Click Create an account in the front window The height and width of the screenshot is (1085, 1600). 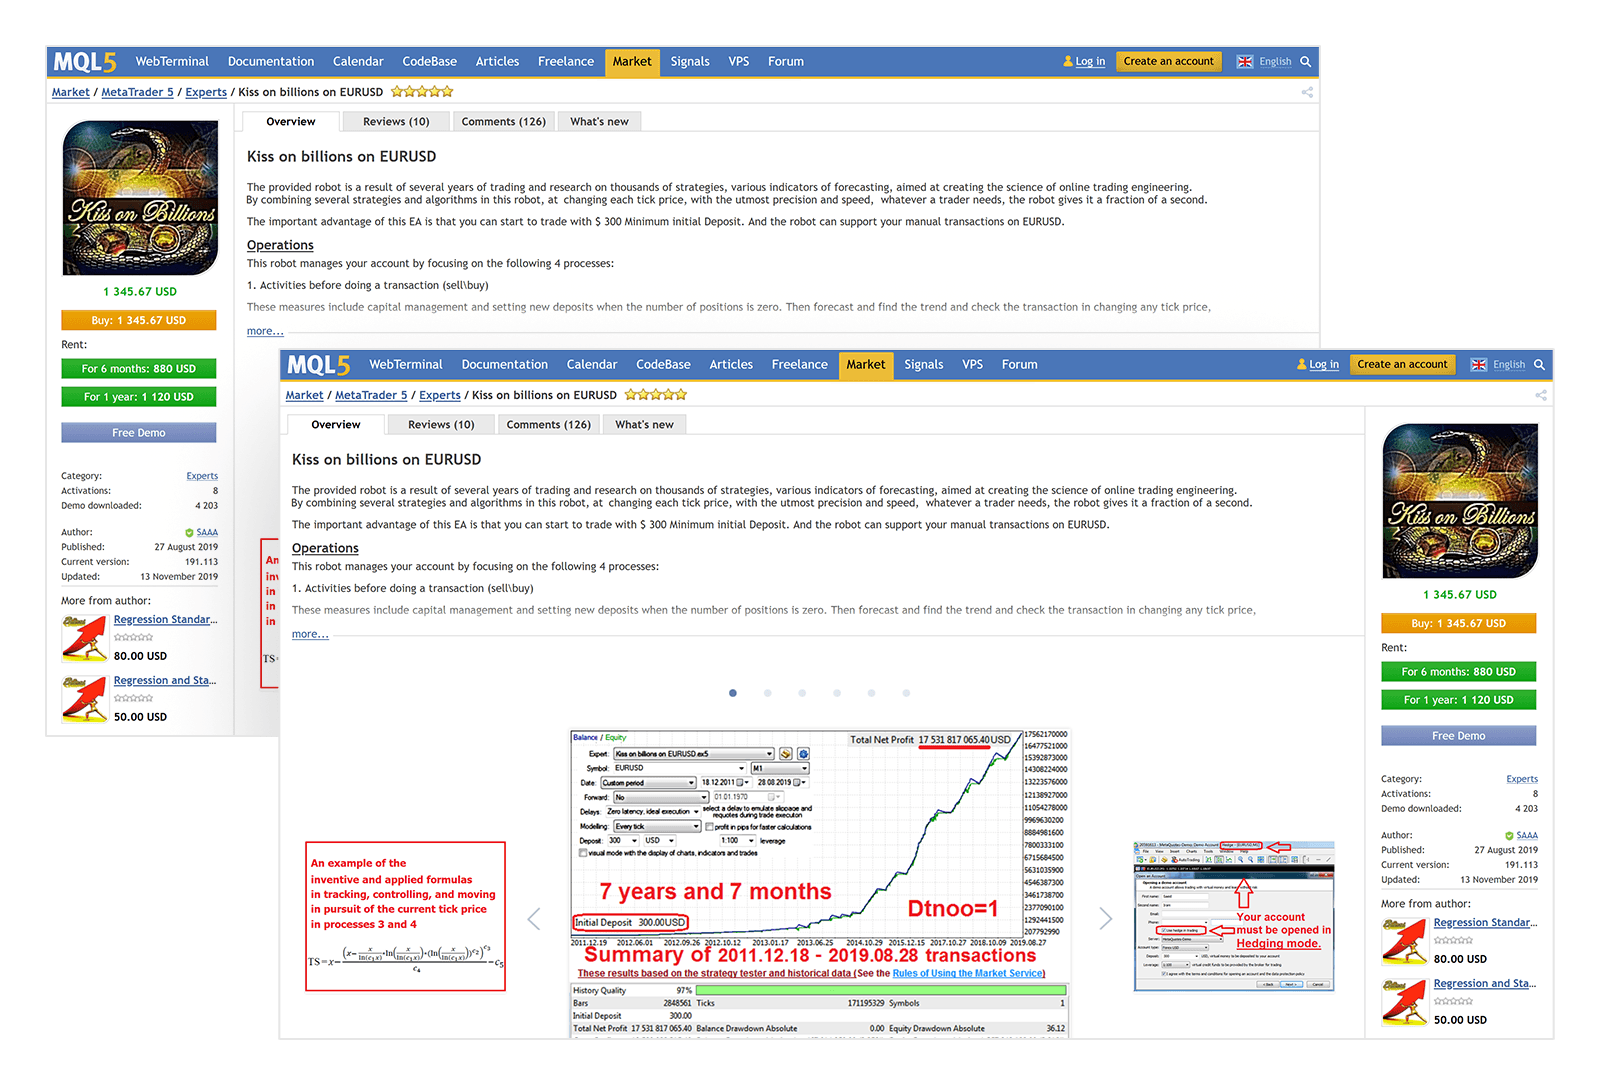point(1402,365)
